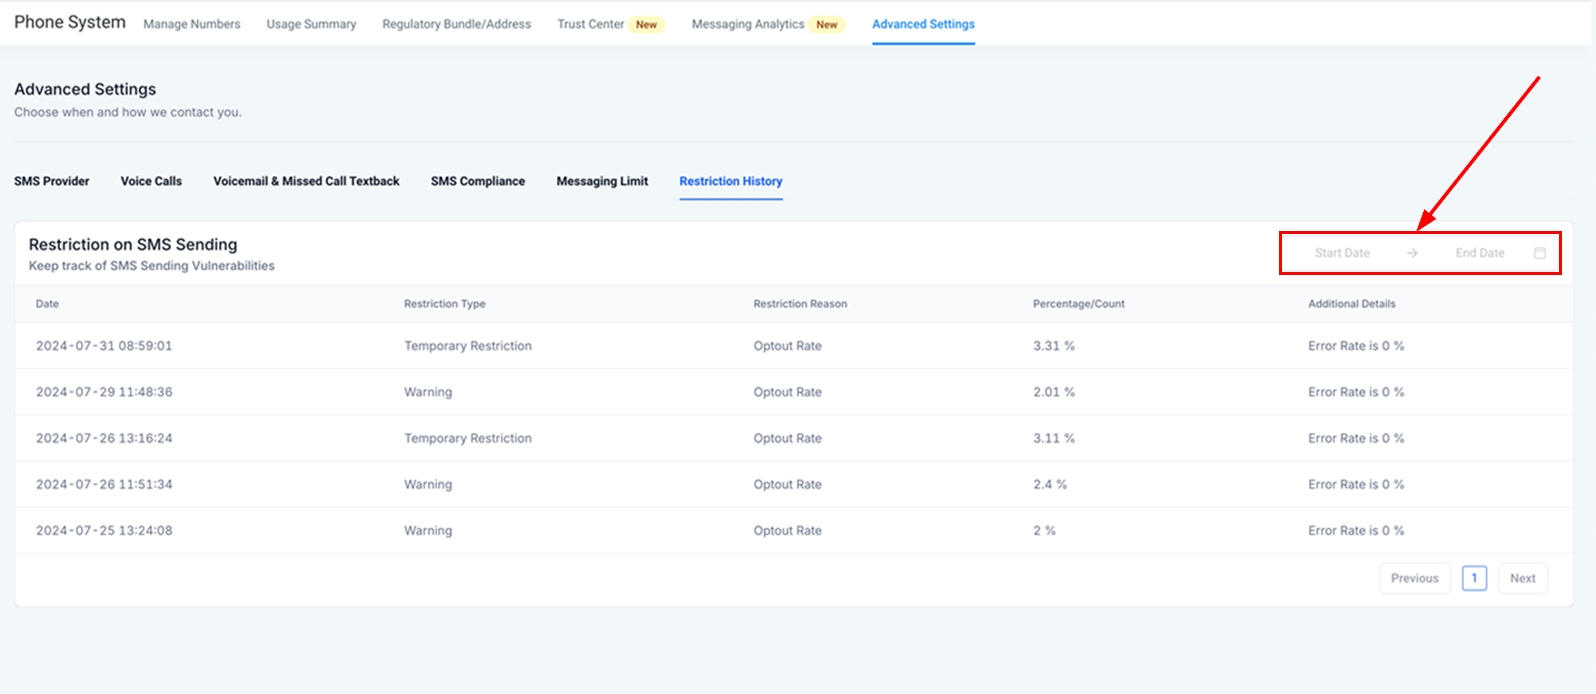Viewport: 1596px width, 694px height.
Task: Select the SMS Compliance sub-tab
Action: pos(478,181)
